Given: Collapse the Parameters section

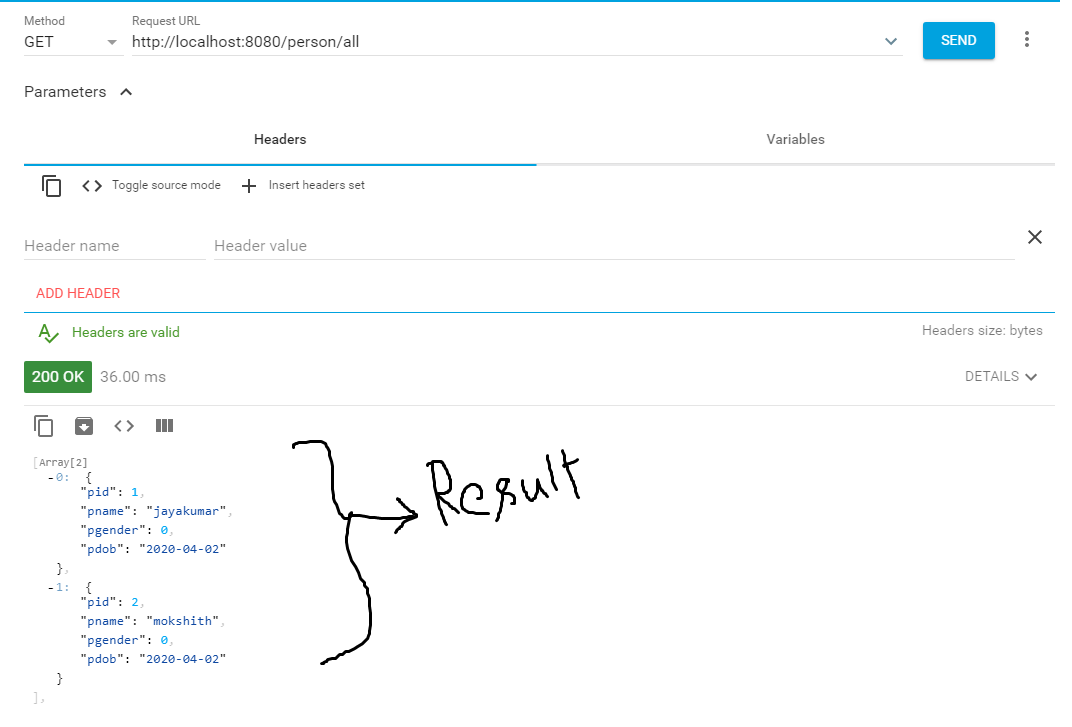Looking at the screenshot, I should coord(126,91).
